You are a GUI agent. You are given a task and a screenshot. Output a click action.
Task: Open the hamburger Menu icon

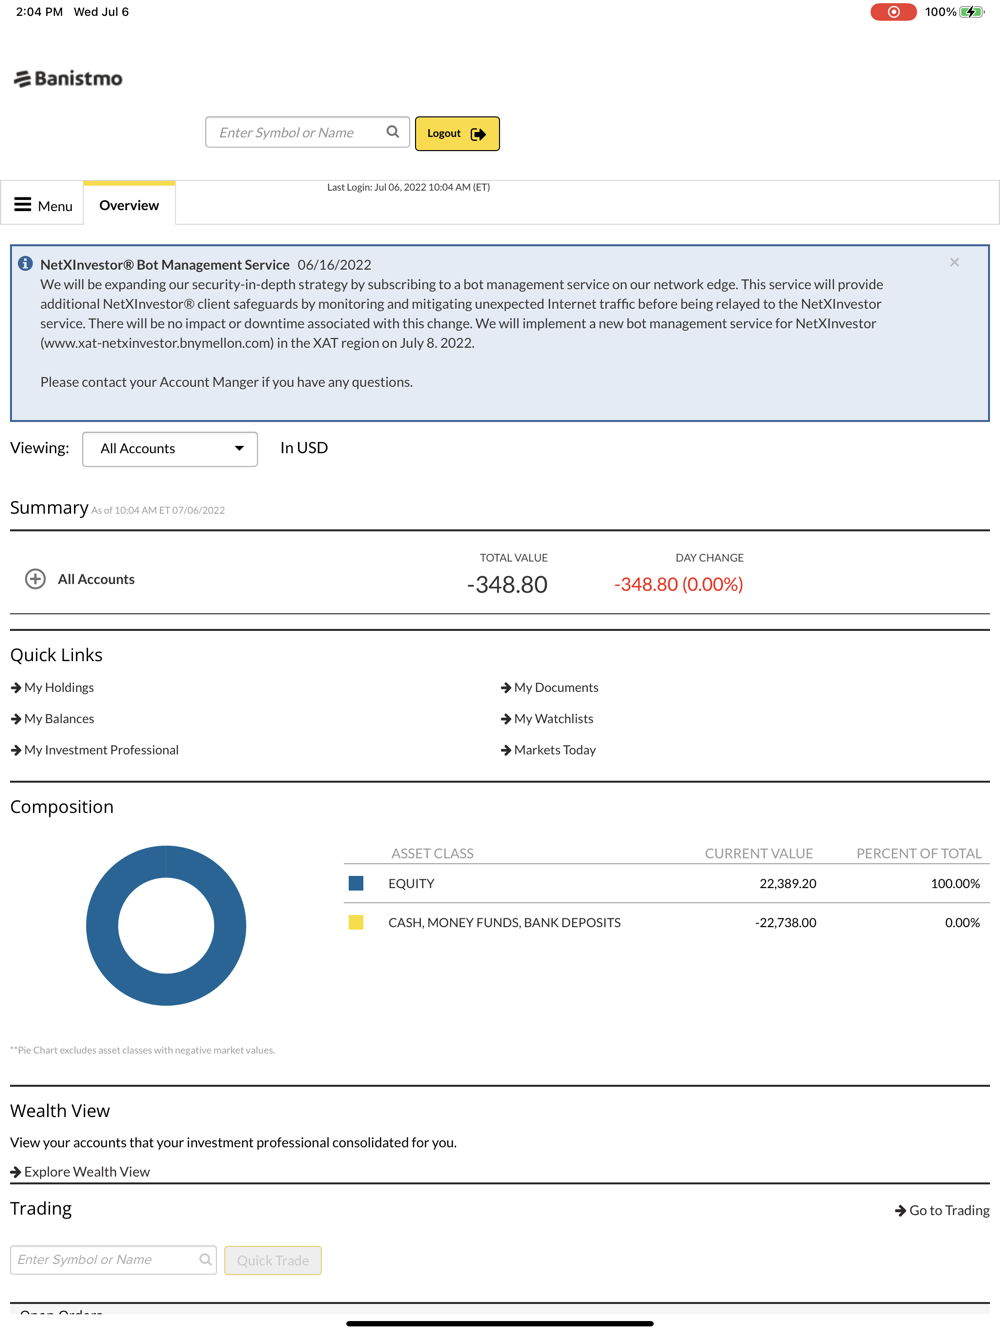pos(23,205)
